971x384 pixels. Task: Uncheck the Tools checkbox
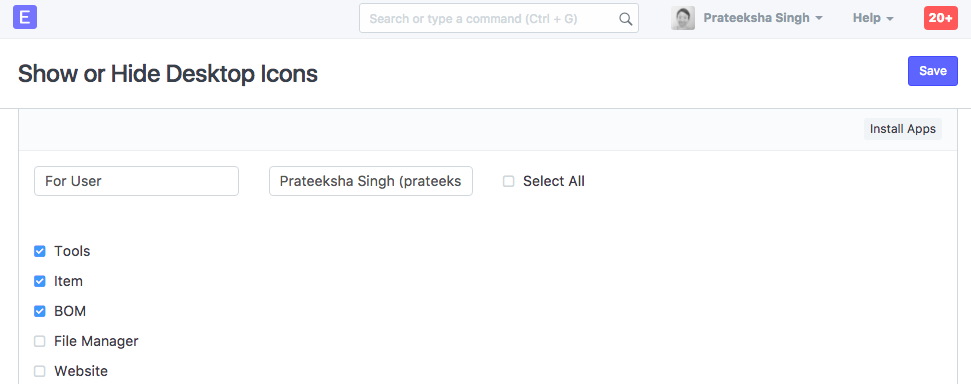[x=40, y=251]
